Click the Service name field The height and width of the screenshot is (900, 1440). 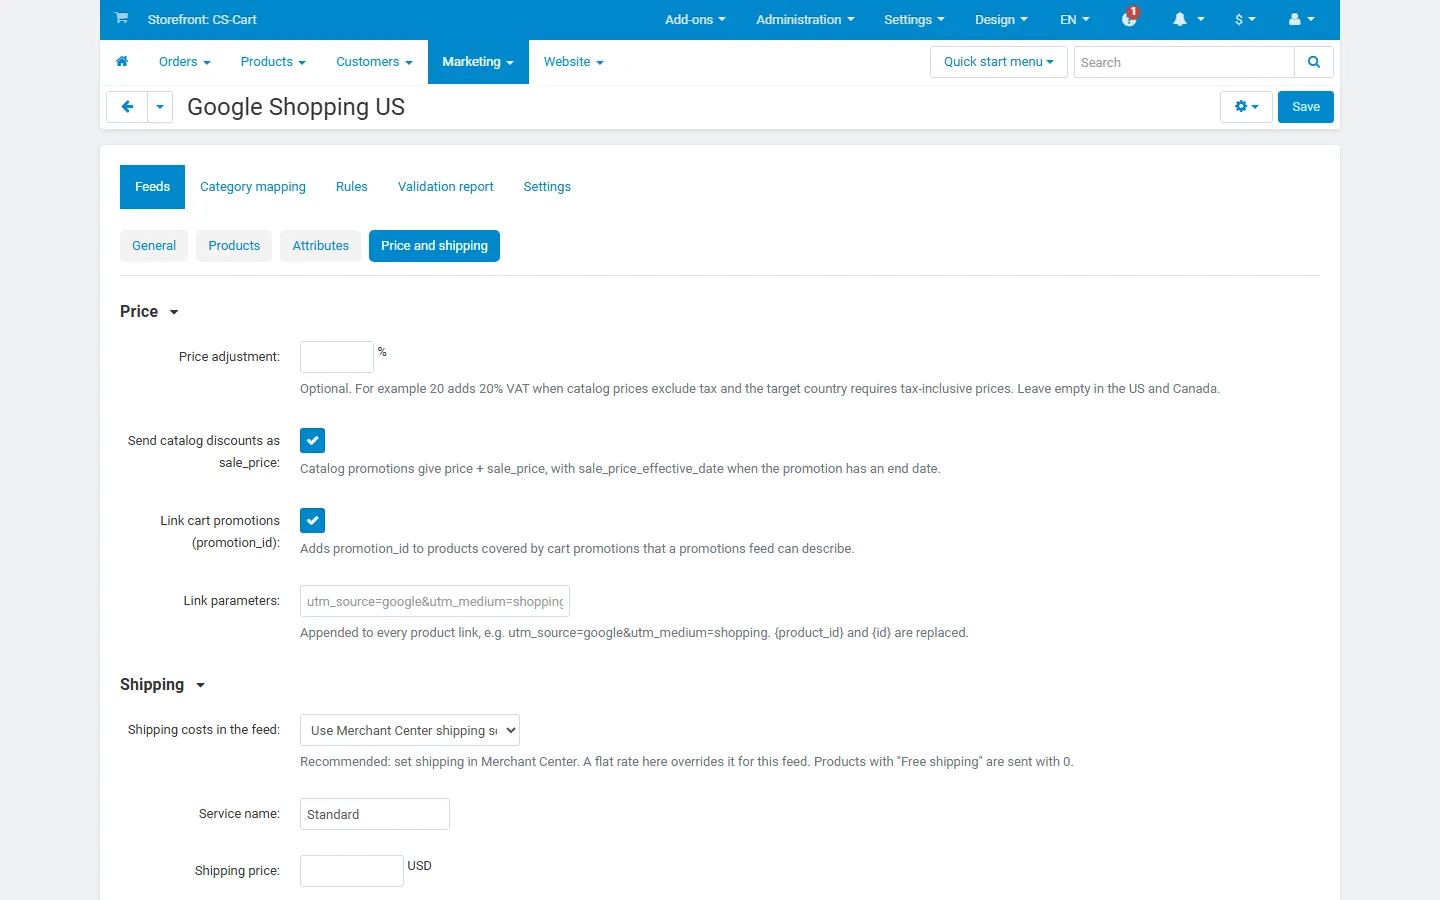[375, 814]
